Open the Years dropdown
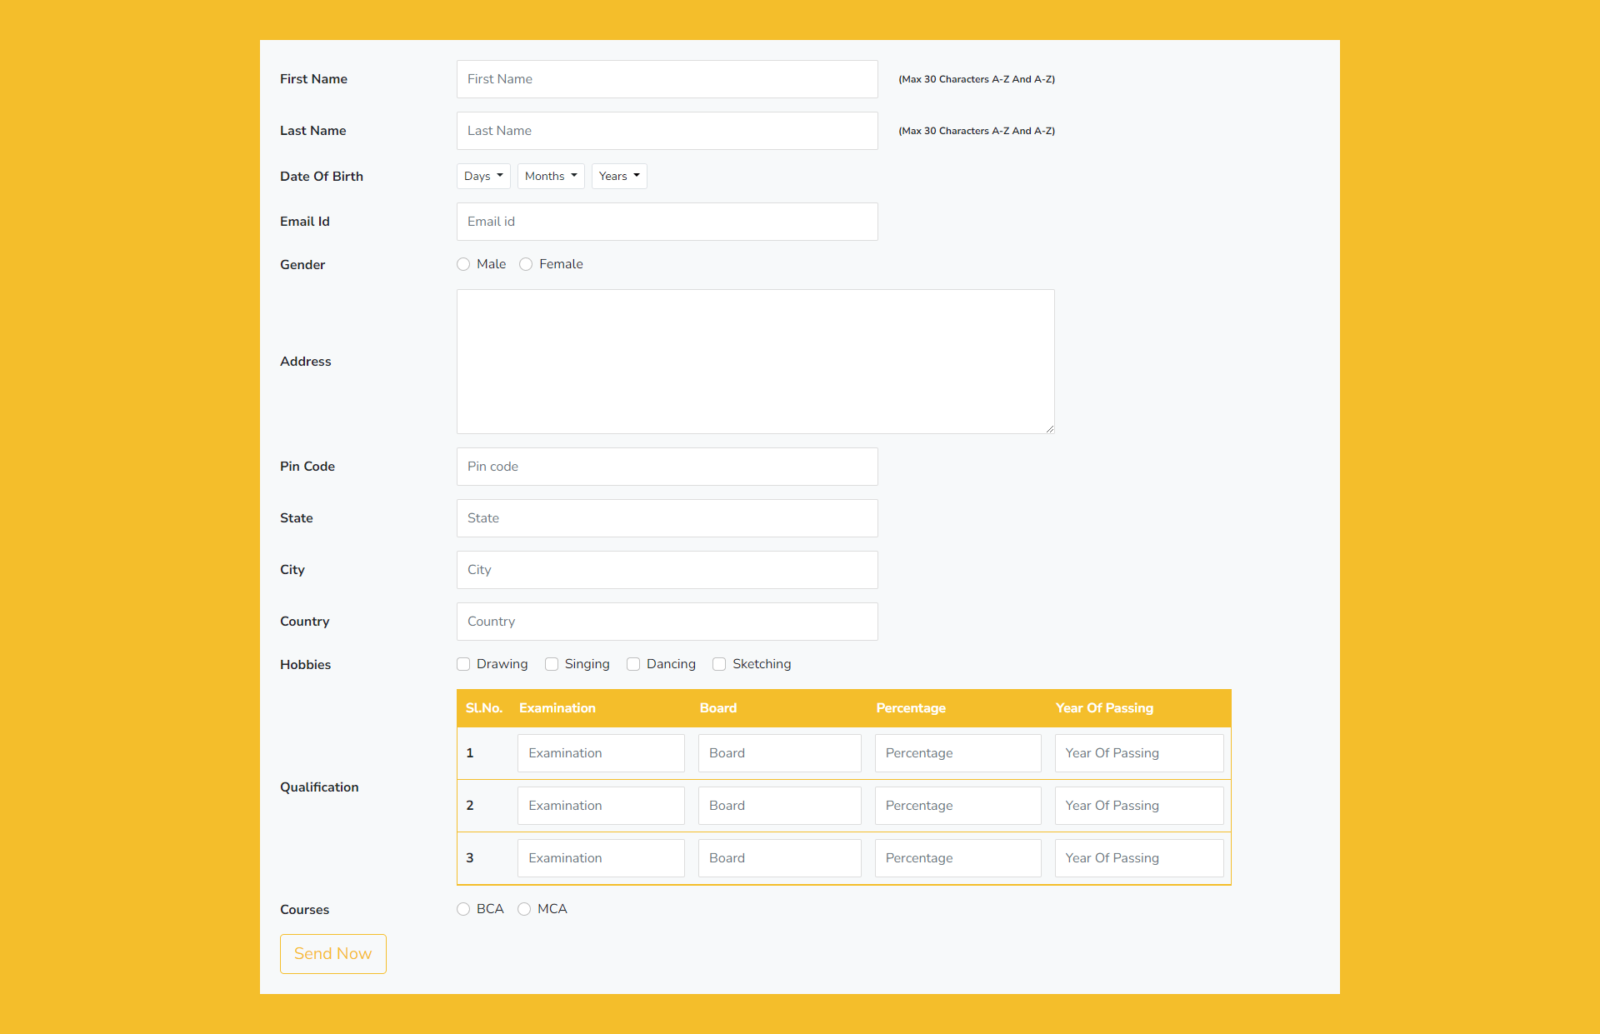This screenshot has height=1034, width=1600. [x=619, y=176]
